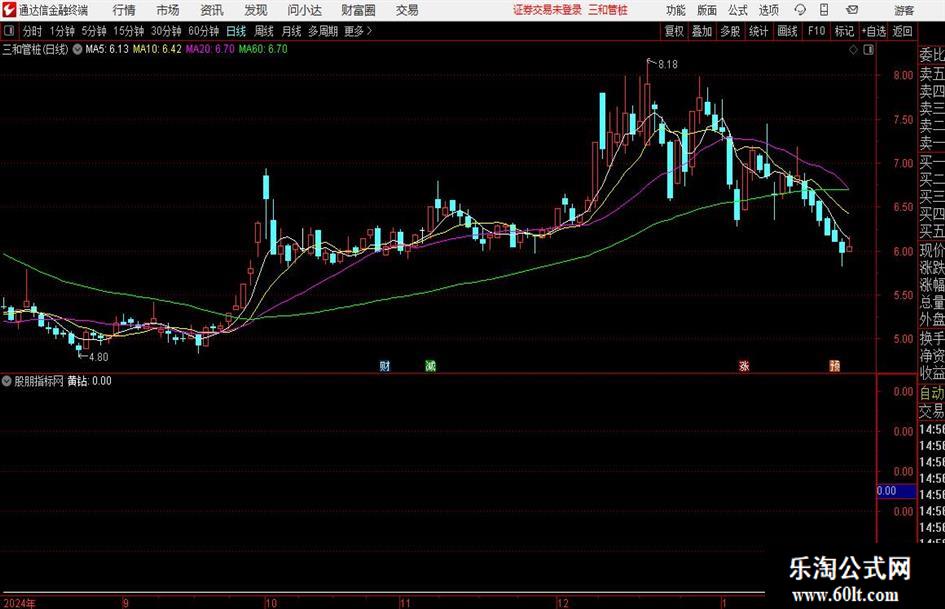Click the MA60: 6.70 green label
Screen dimensions: 945x609
(263, 49)
